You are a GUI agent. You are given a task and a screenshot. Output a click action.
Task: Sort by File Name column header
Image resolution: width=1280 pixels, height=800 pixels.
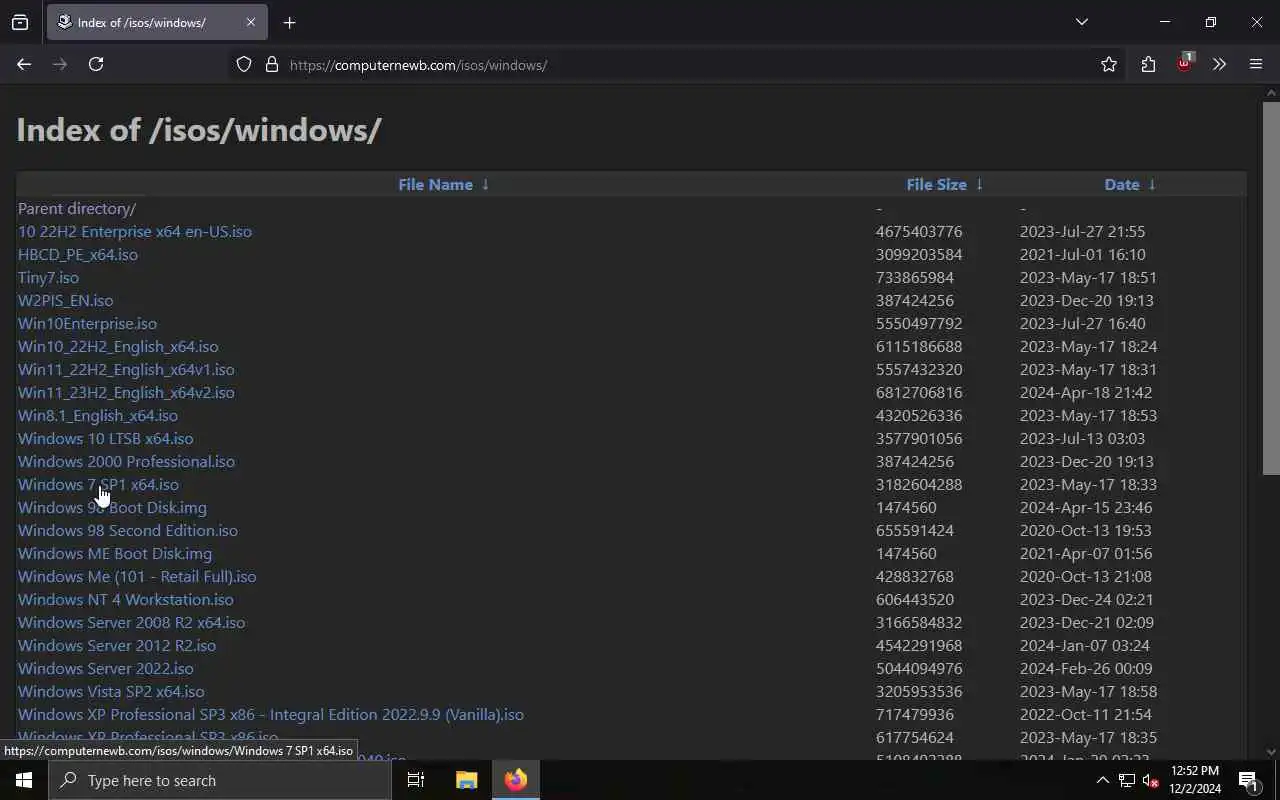[435, 184]
